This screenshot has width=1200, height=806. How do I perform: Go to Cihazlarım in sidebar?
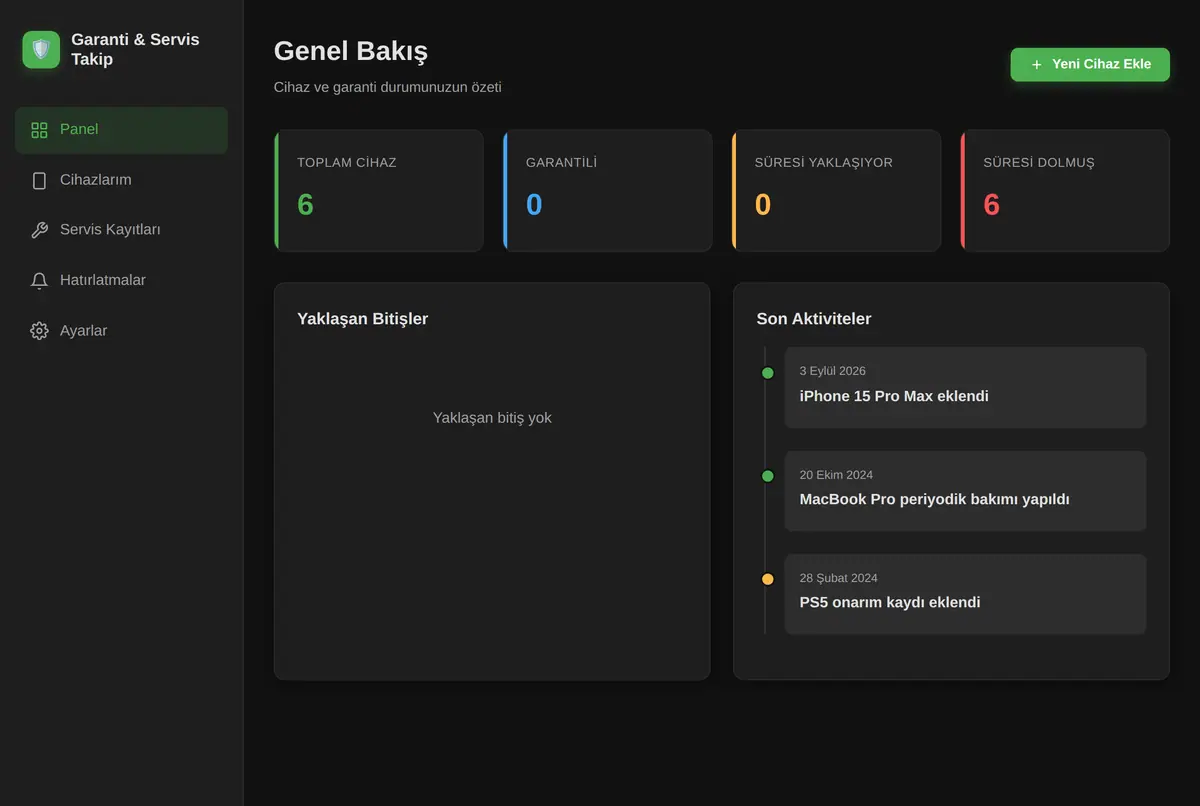point(121,180)
